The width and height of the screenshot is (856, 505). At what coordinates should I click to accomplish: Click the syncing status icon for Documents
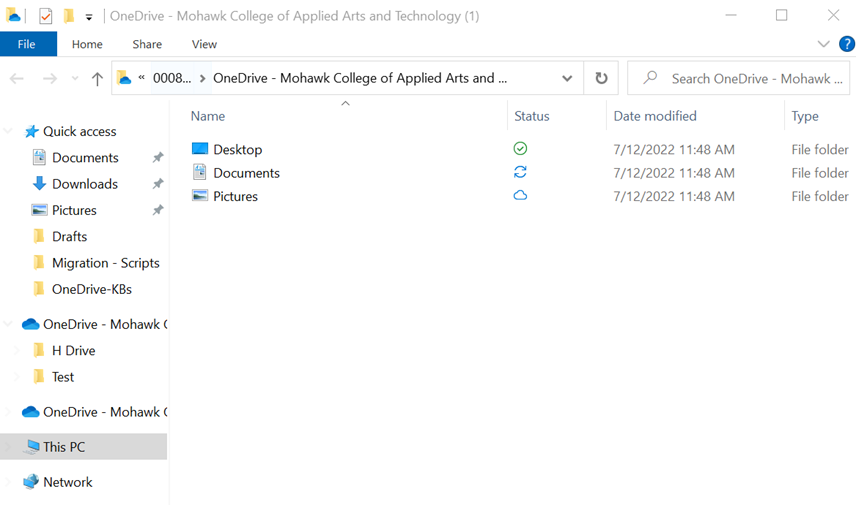click(520, 172)
